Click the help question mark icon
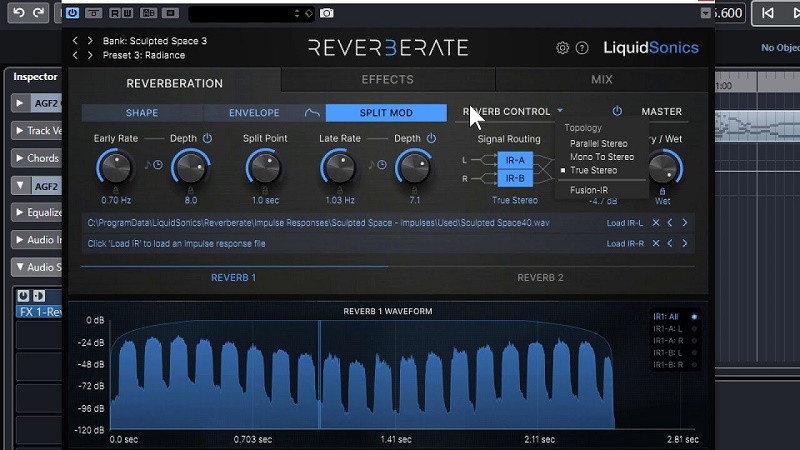The image size is (800, 450). 582,48
